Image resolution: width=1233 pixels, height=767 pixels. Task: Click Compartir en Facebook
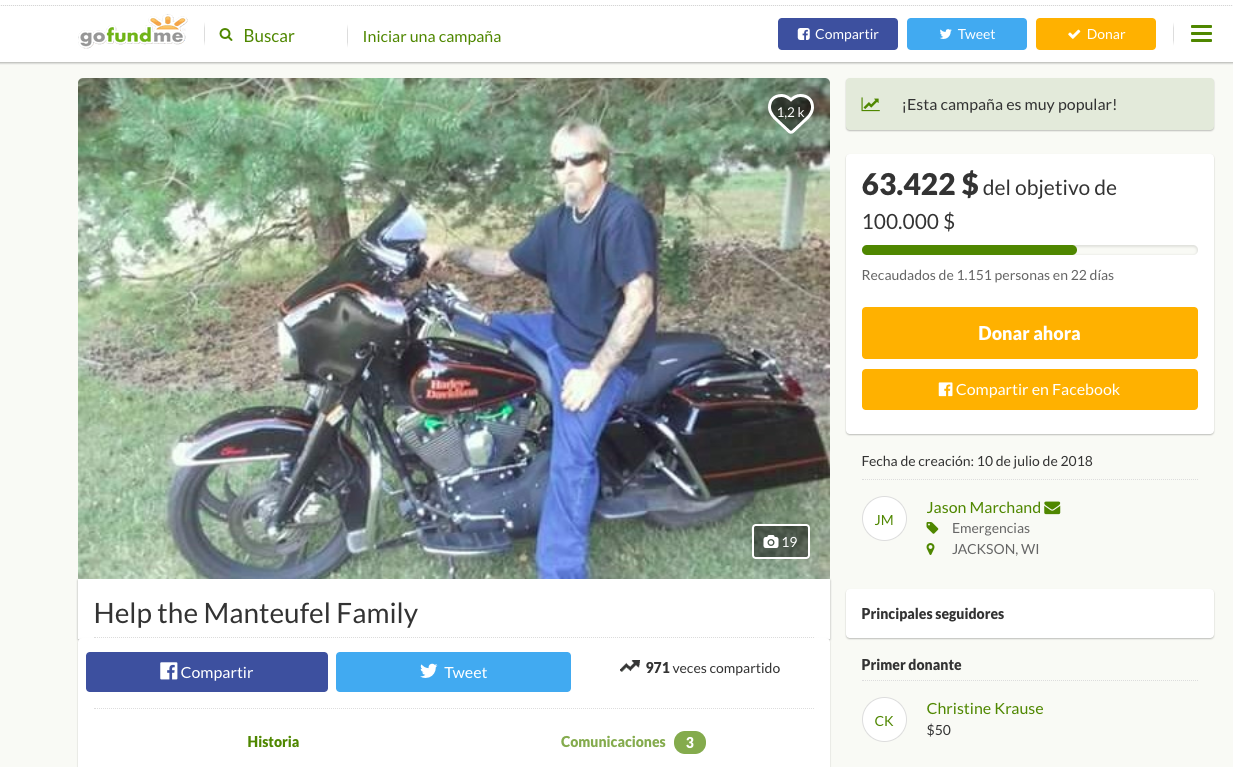(x=1029, y=389)
